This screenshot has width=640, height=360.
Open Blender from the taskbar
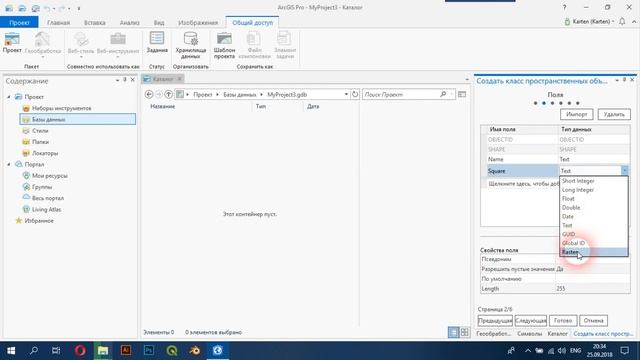(x=194, y=351)
